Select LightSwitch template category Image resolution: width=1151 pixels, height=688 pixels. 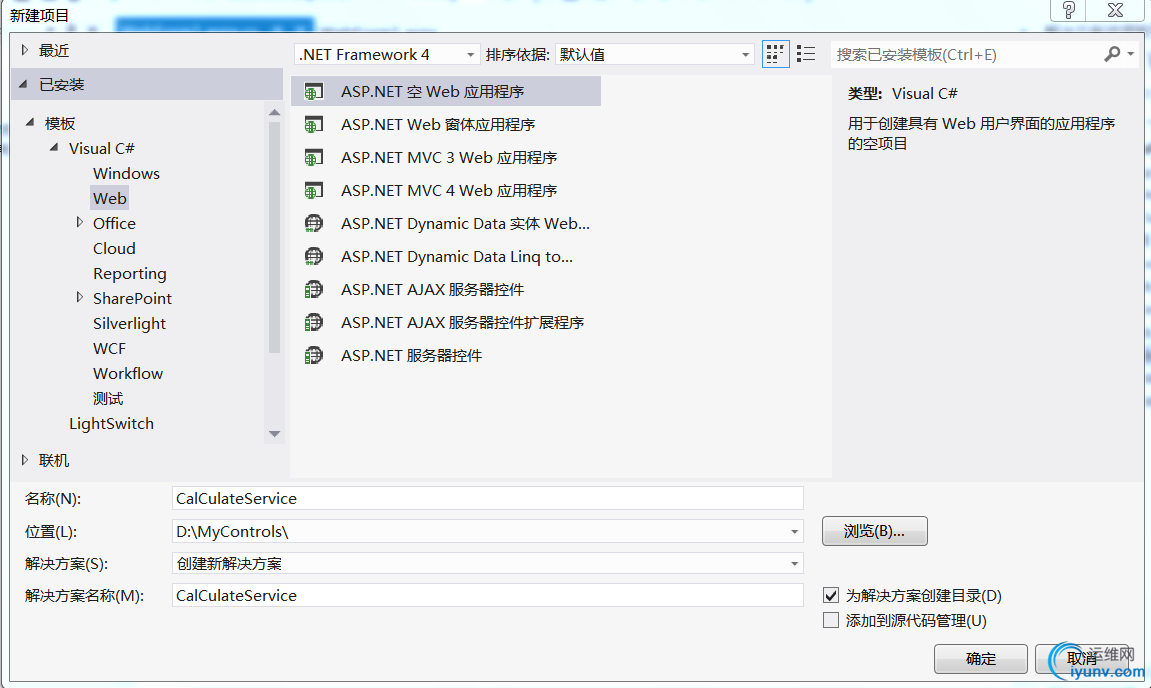112,424
